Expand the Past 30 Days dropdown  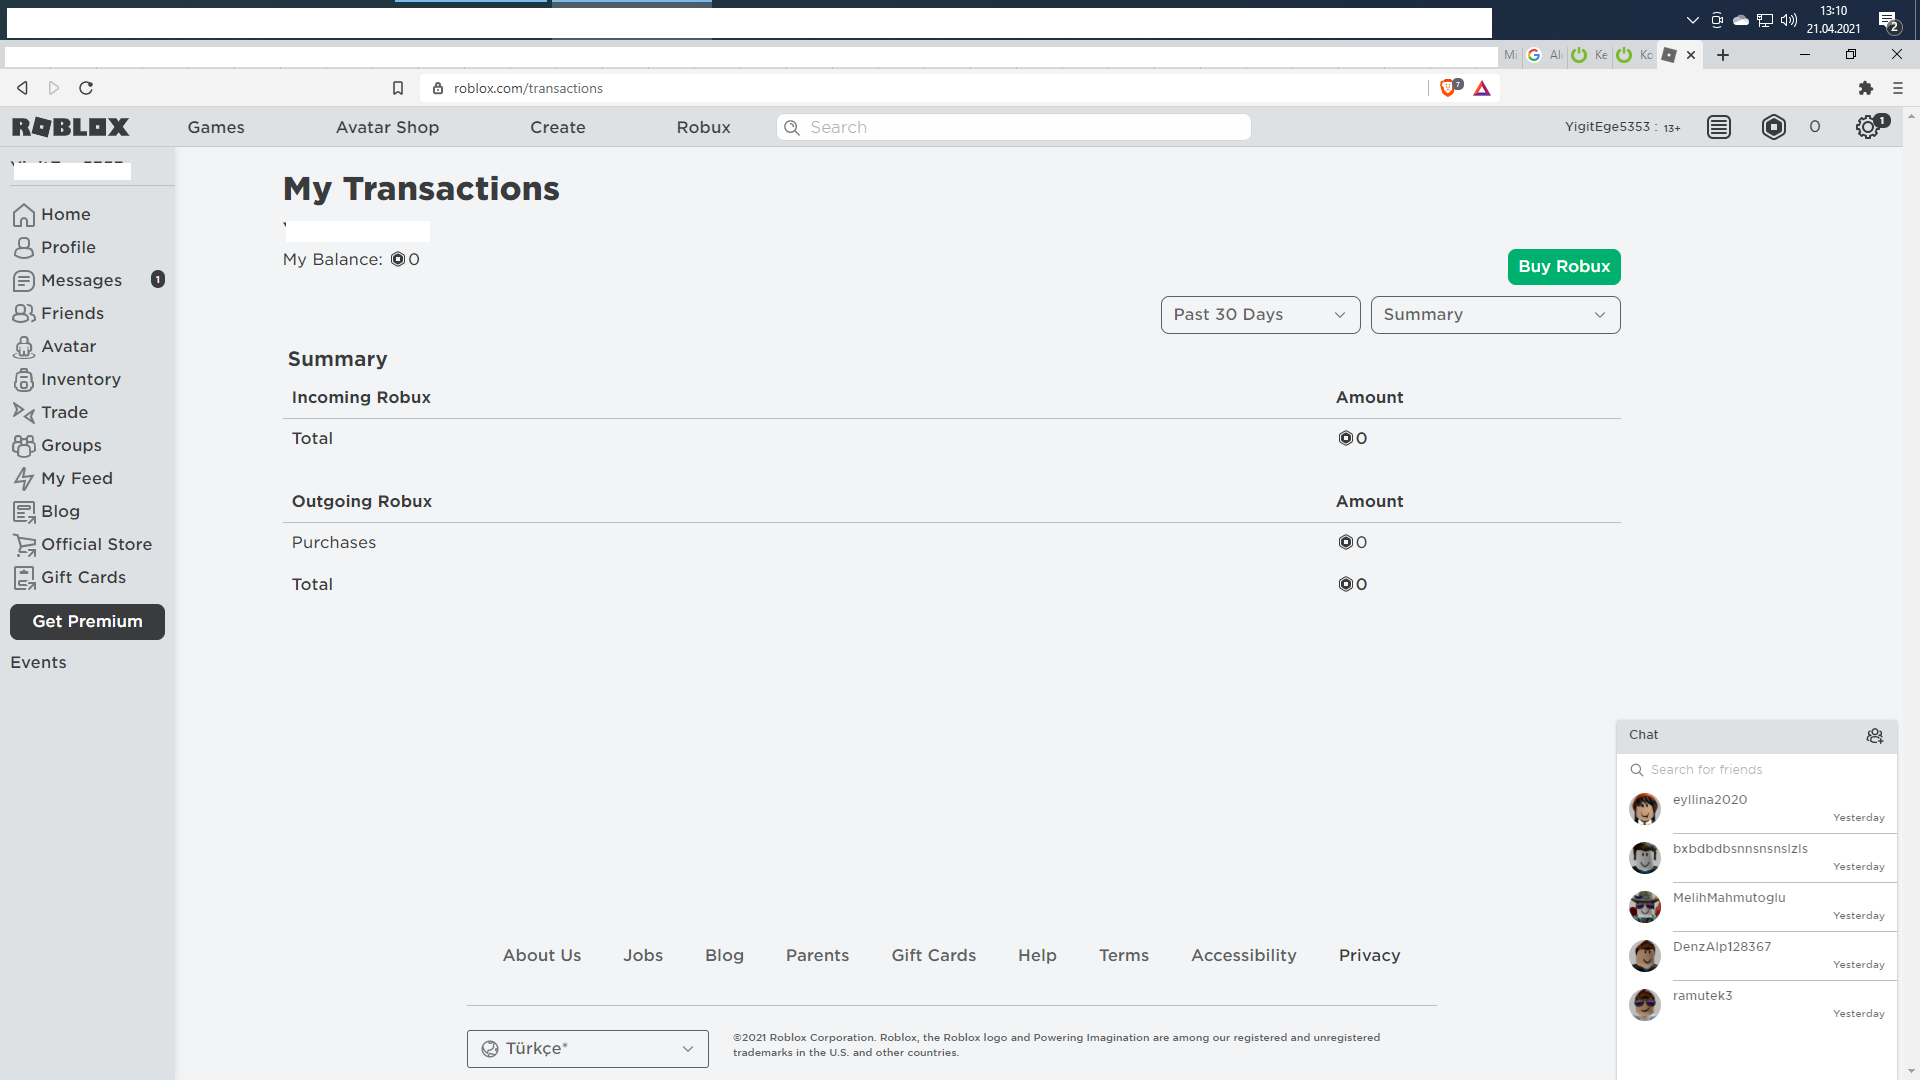point(1260,315)
